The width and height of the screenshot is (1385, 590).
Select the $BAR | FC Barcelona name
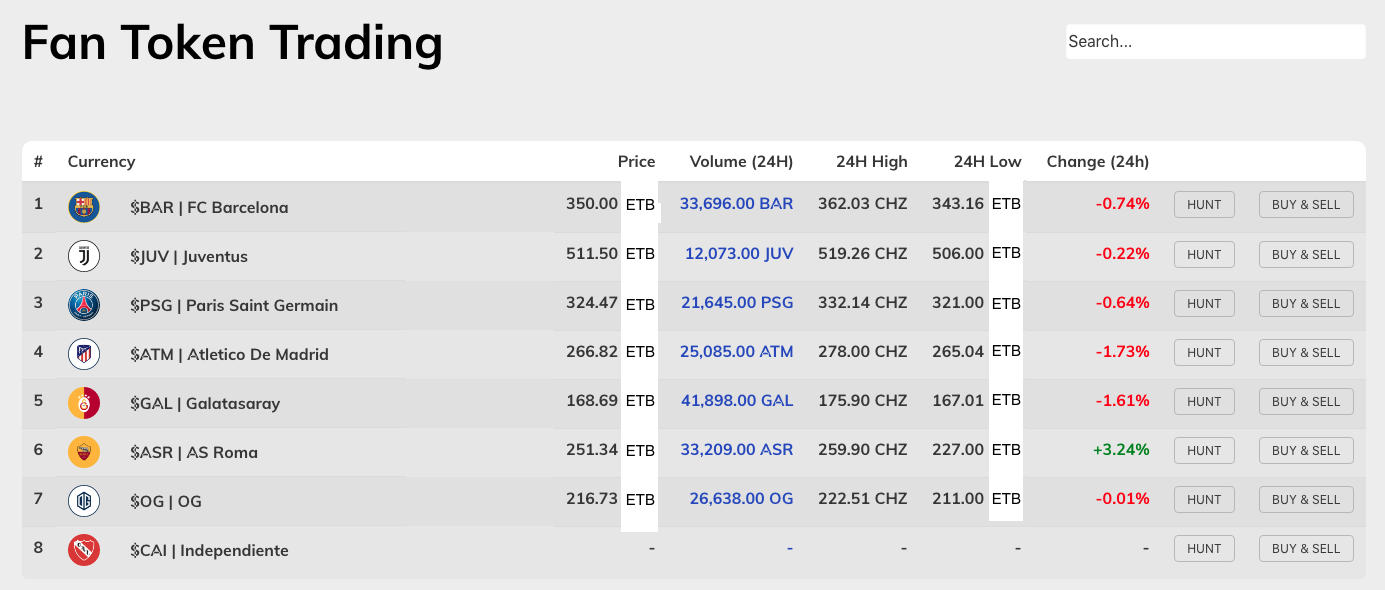[x=209, y=208]
